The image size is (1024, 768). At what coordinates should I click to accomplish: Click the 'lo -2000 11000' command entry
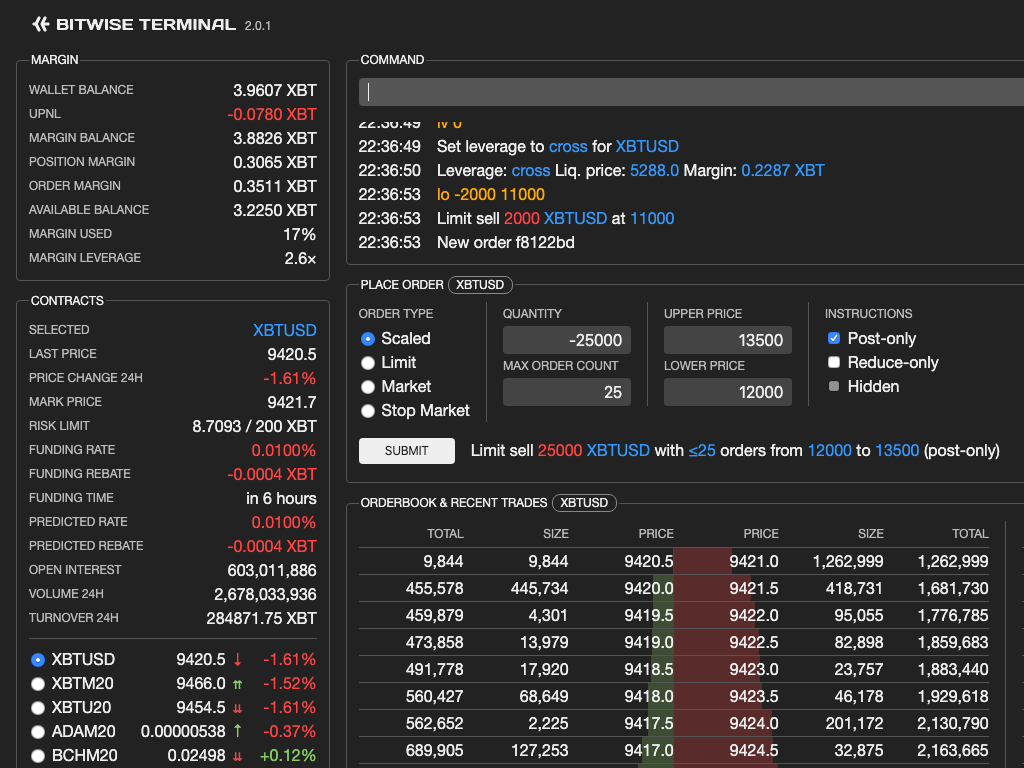point(490,195)
